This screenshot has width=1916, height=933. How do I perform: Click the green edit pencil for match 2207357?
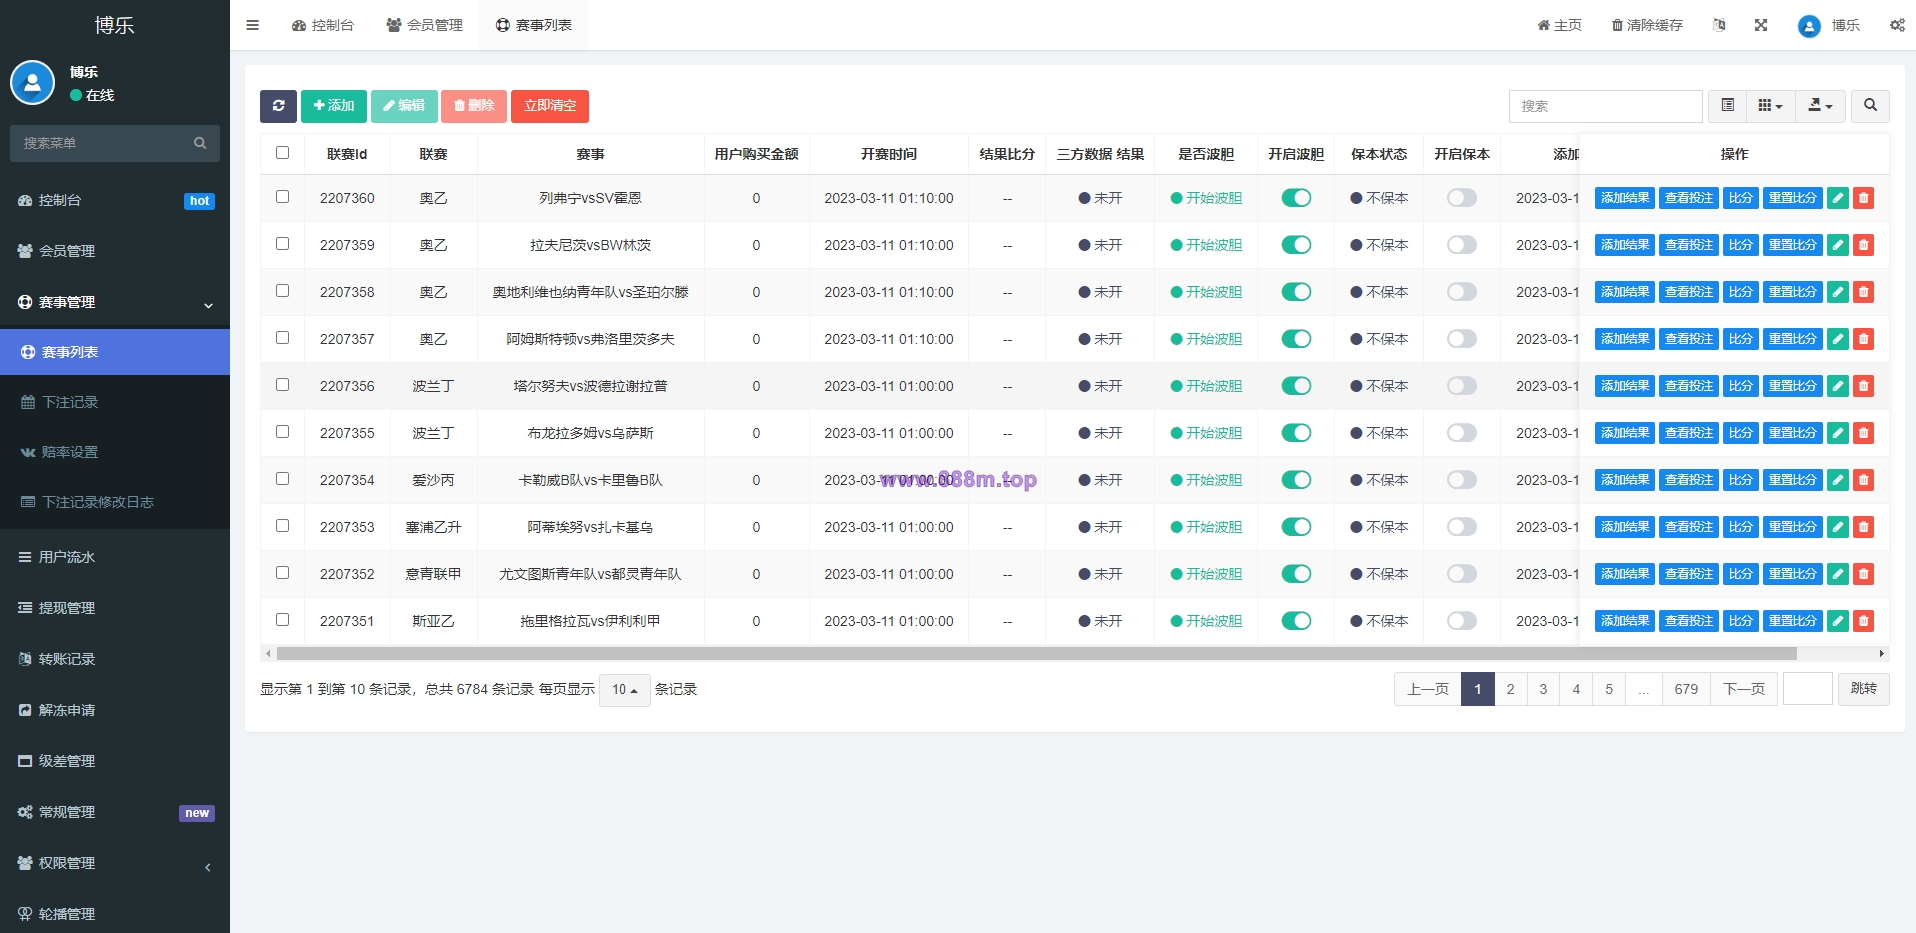pos(1838,339)
